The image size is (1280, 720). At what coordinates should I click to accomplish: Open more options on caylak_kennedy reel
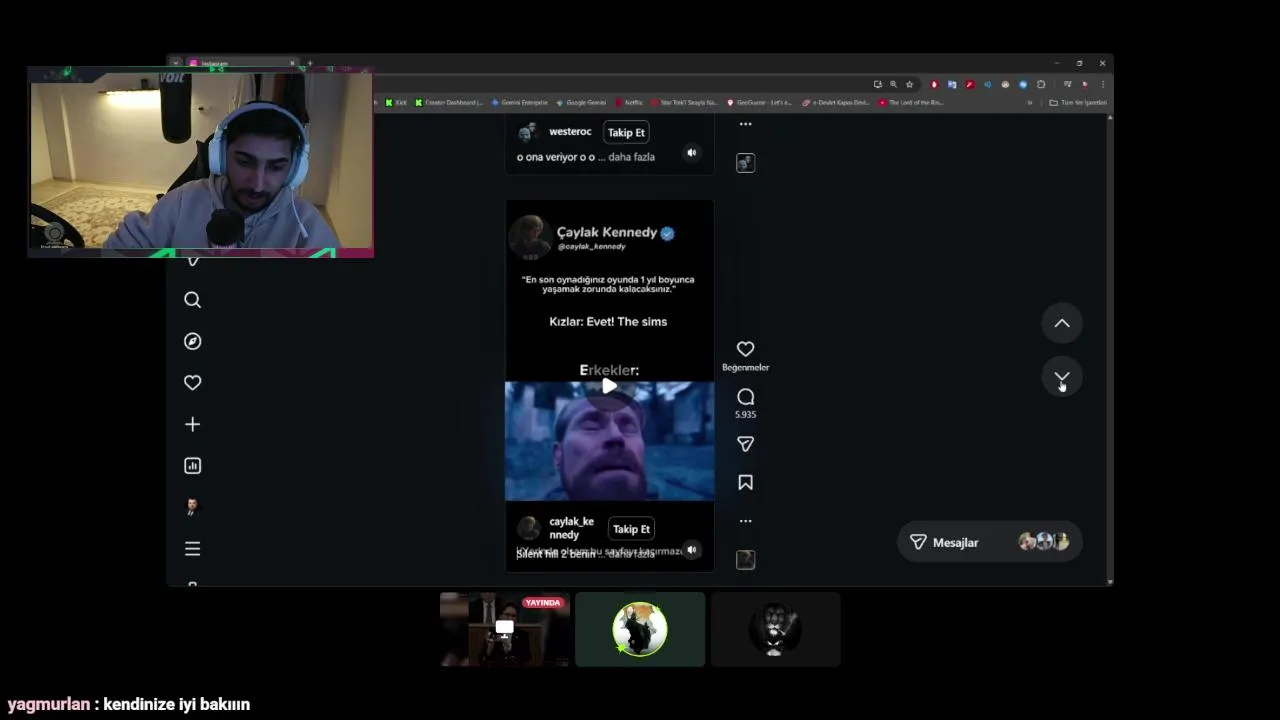click(745, 521)
